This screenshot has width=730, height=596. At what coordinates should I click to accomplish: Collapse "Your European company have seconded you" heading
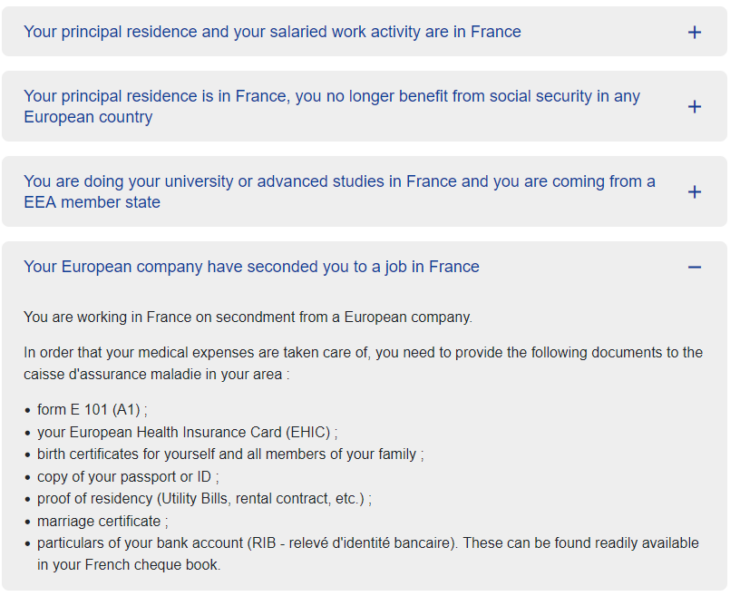251,267
